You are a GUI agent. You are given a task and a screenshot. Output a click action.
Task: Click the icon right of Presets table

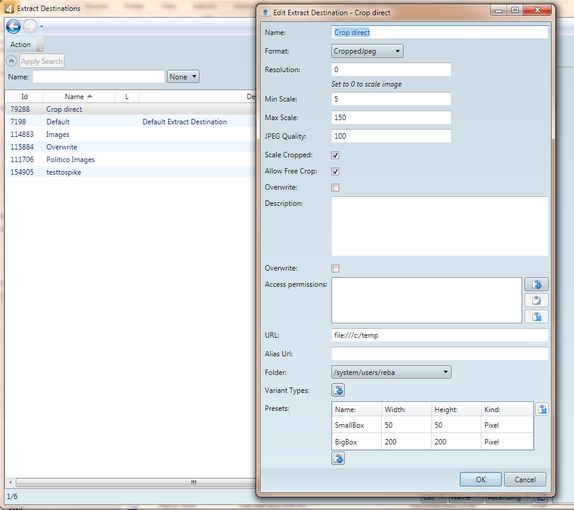tap(542, 409)
